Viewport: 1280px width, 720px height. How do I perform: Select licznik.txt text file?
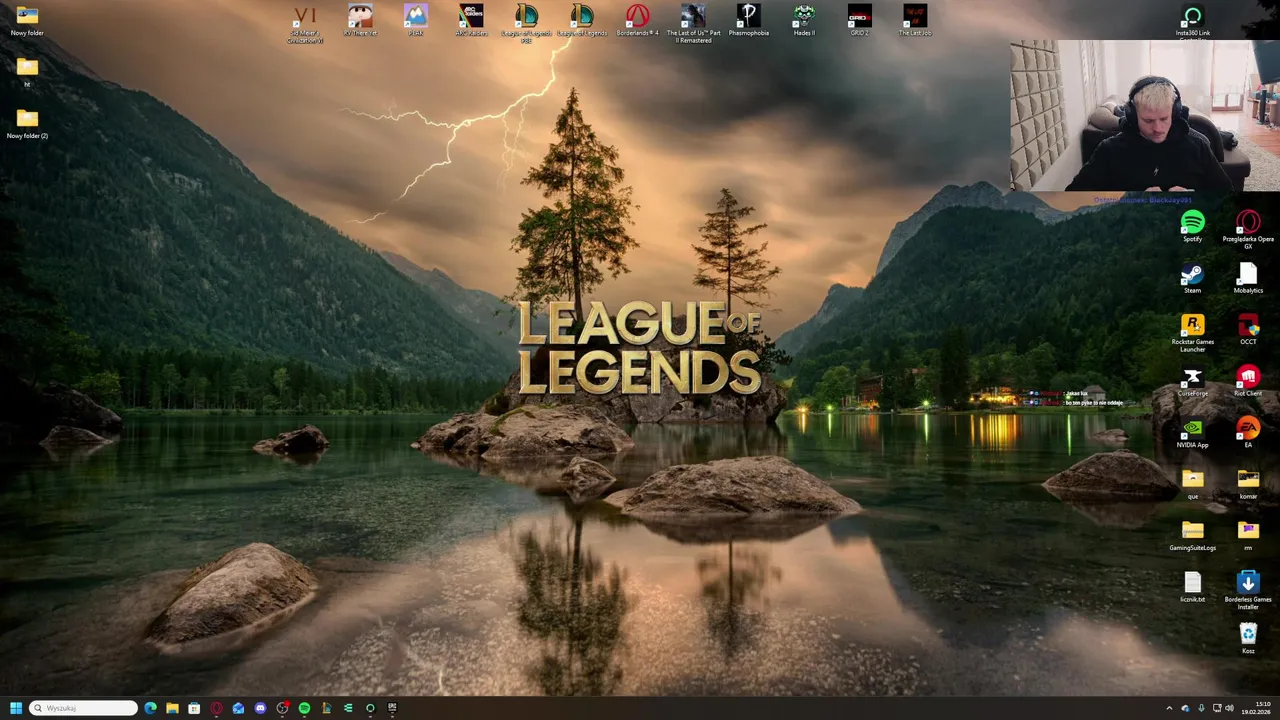coord(1192,587)
